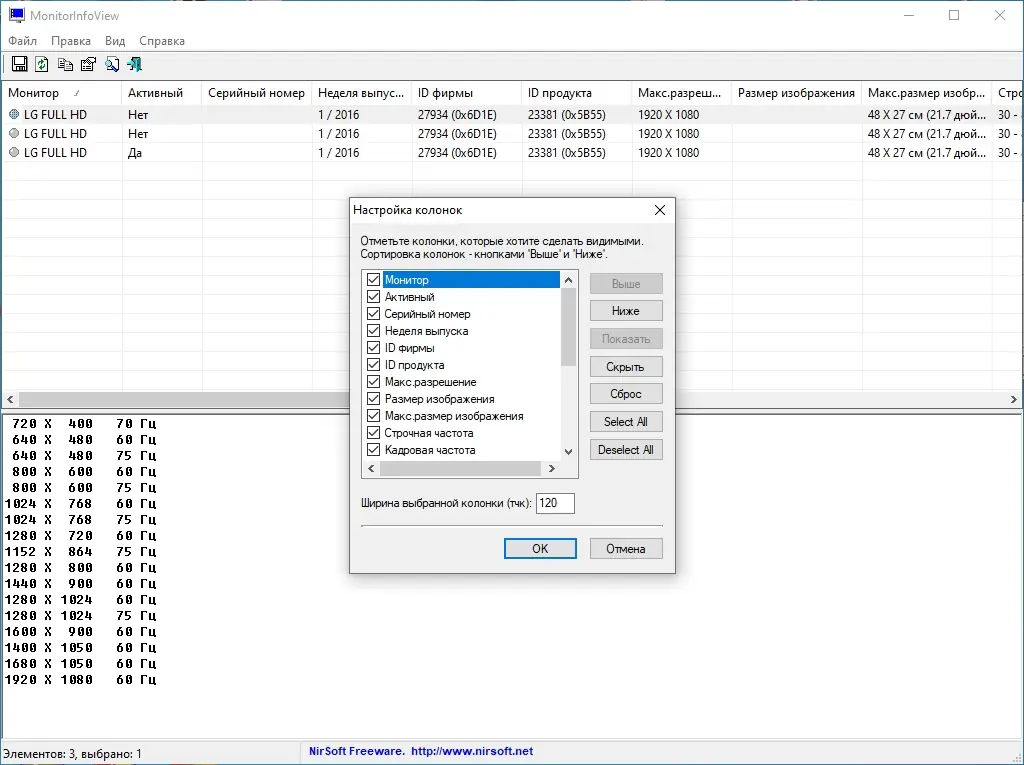
Task: Toggle the Макс.размер изображения checkbox
Action: (x=374, y=415)
